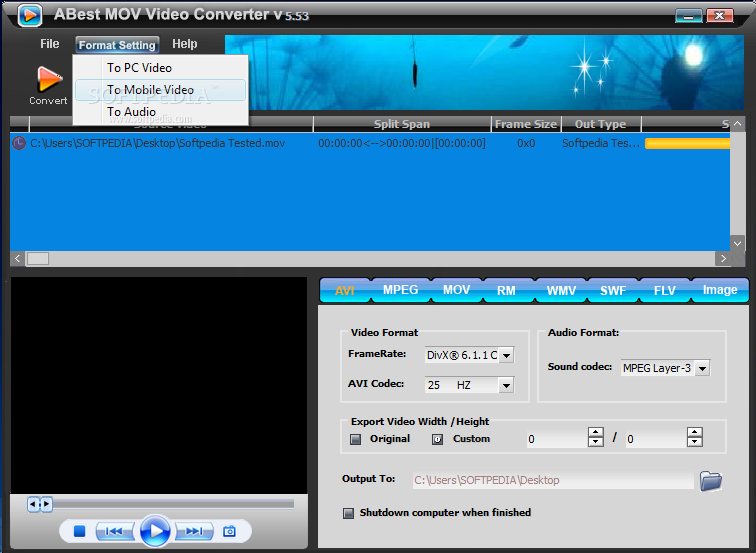Switch to the Image format tab
The width and height of the screenshot is (756, 553).
coord(720,290)
